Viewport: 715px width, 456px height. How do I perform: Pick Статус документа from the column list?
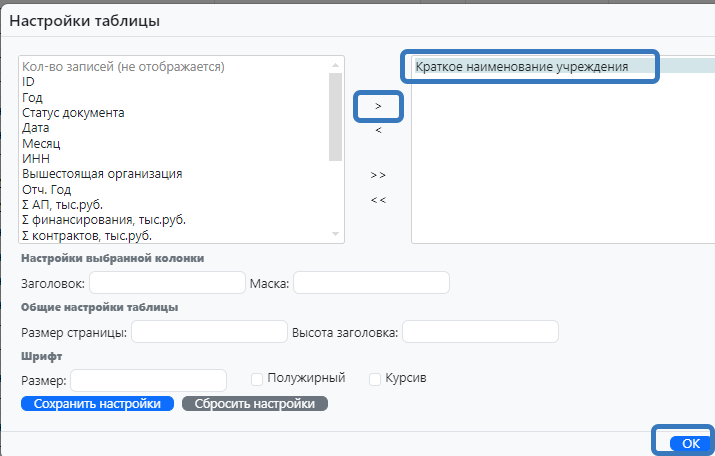pyautogui.click(x=73, y=113)
